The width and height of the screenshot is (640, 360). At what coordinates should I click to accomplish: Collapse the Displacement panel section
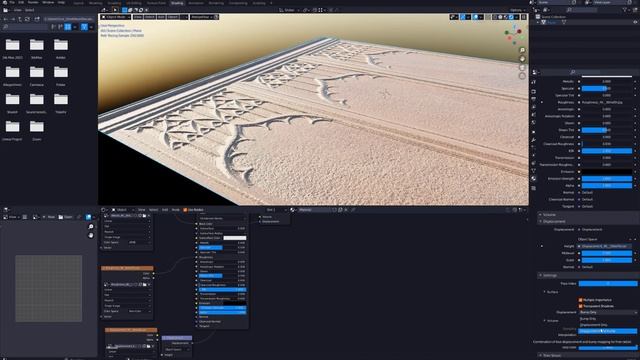588,222
